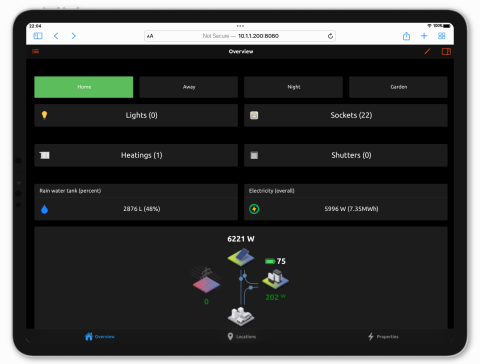Click the orange edit pencil icon
The image size is (480, 364).
tap(427, 51)
